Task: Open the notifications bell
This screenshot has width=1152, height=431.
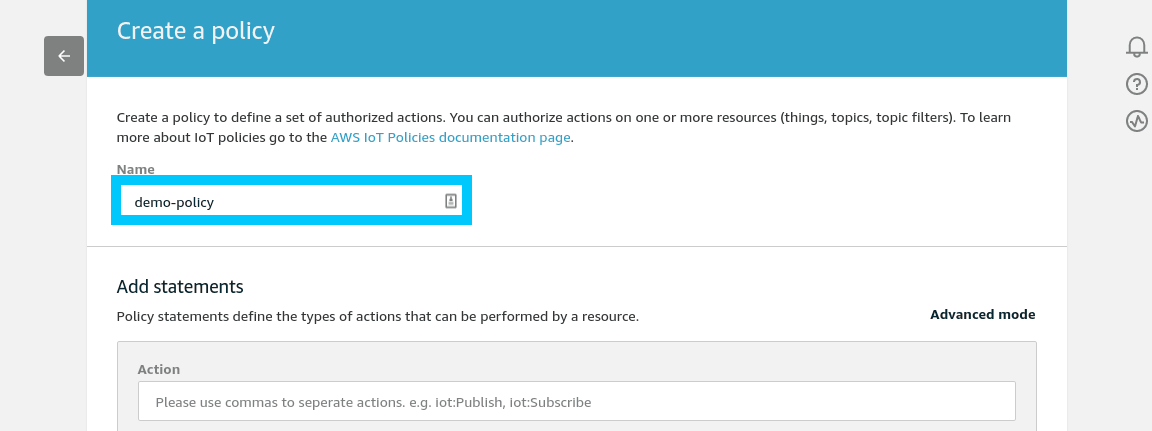Action: point(1136,46)
